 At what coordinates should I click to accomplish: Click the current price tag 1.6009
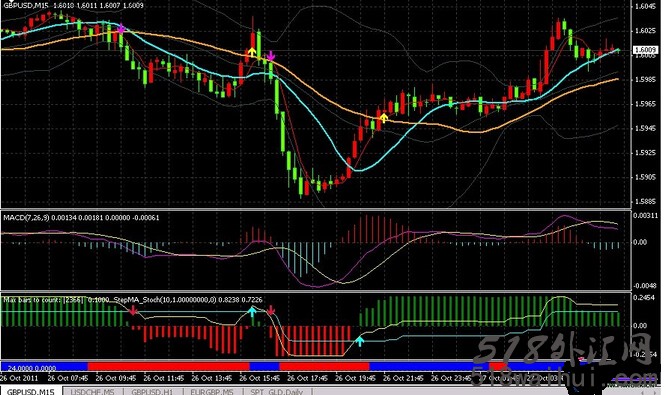coord(645,50)
